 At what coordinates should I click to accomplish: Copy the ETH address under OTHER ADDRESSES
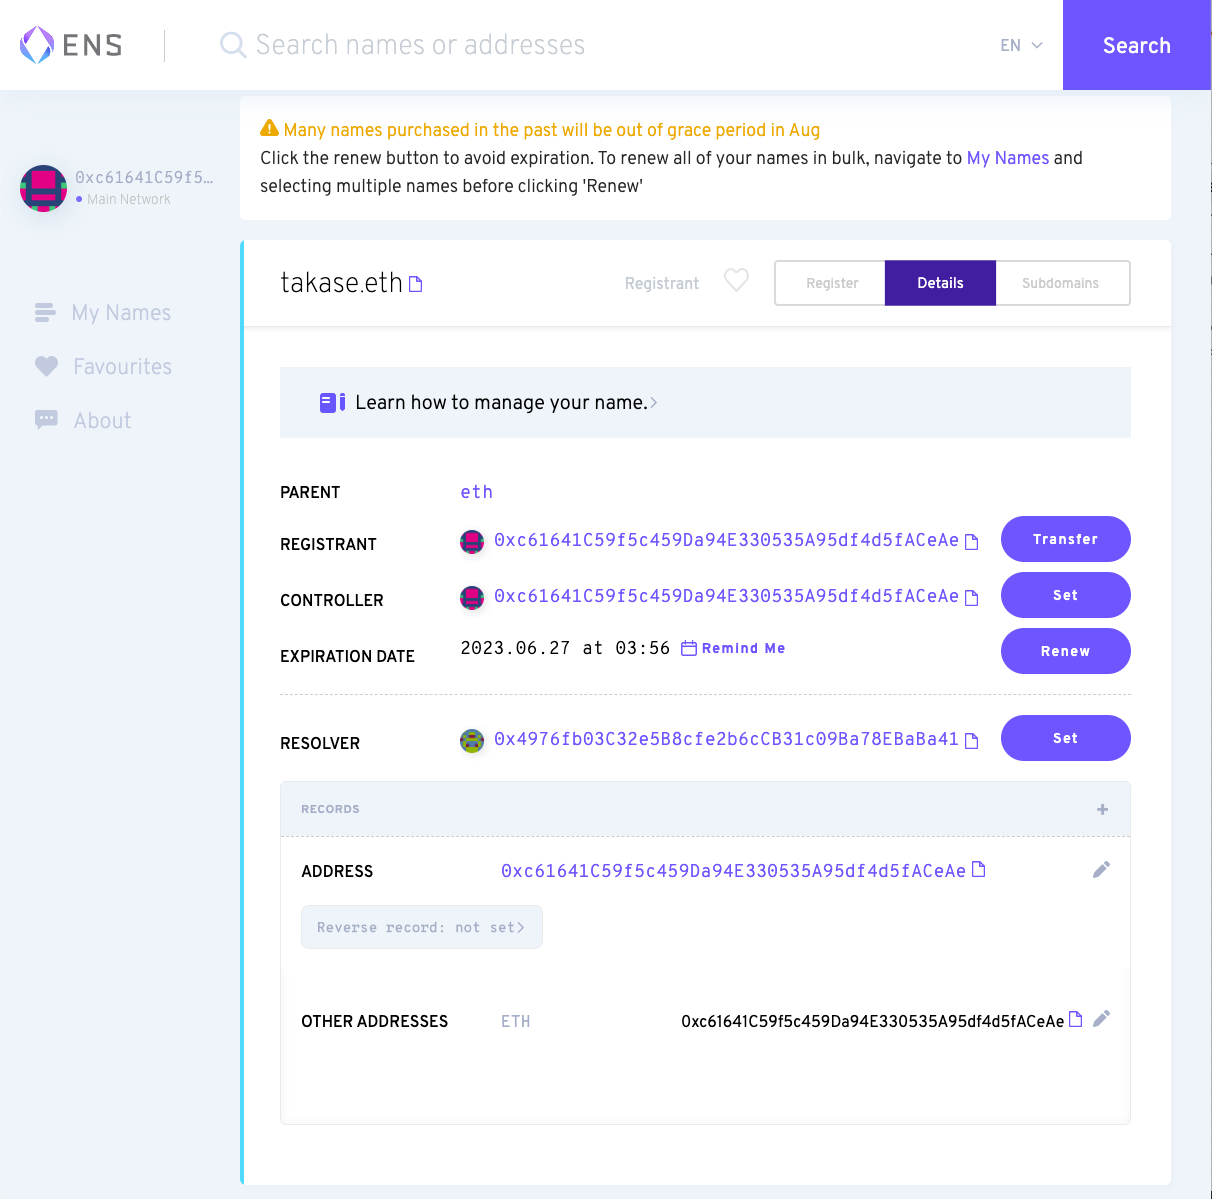(x=1075, y=1019)
